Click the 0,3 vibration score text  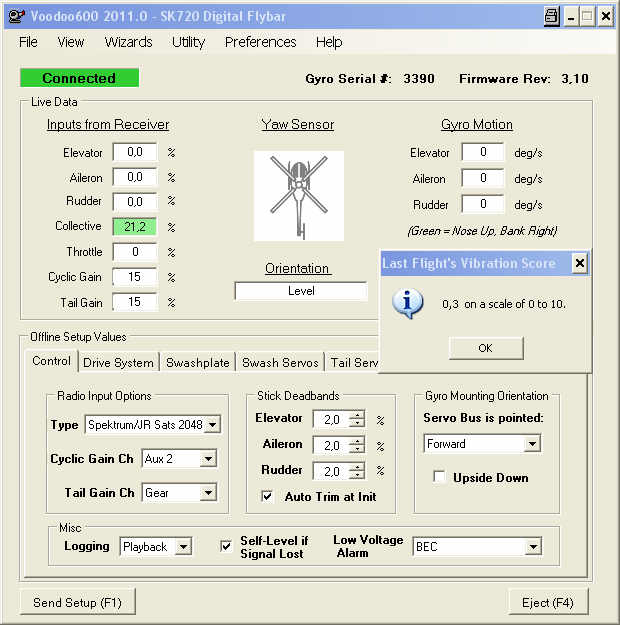[x=504, y=304]
